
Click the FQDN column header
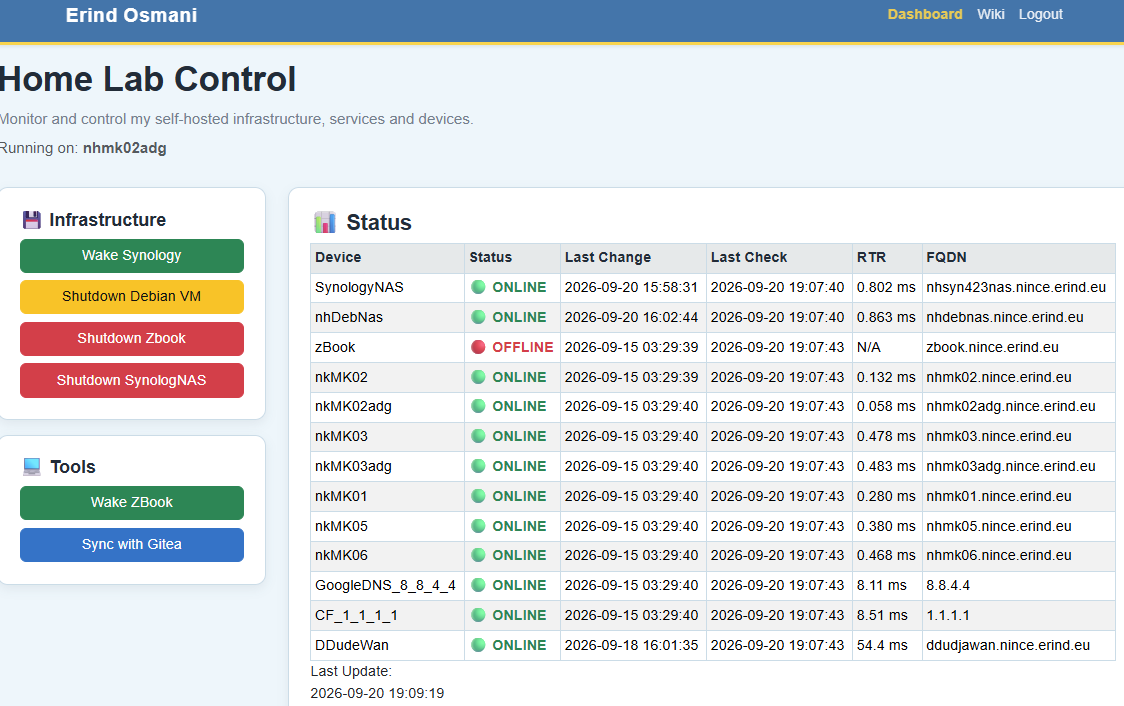point(1018,257)
